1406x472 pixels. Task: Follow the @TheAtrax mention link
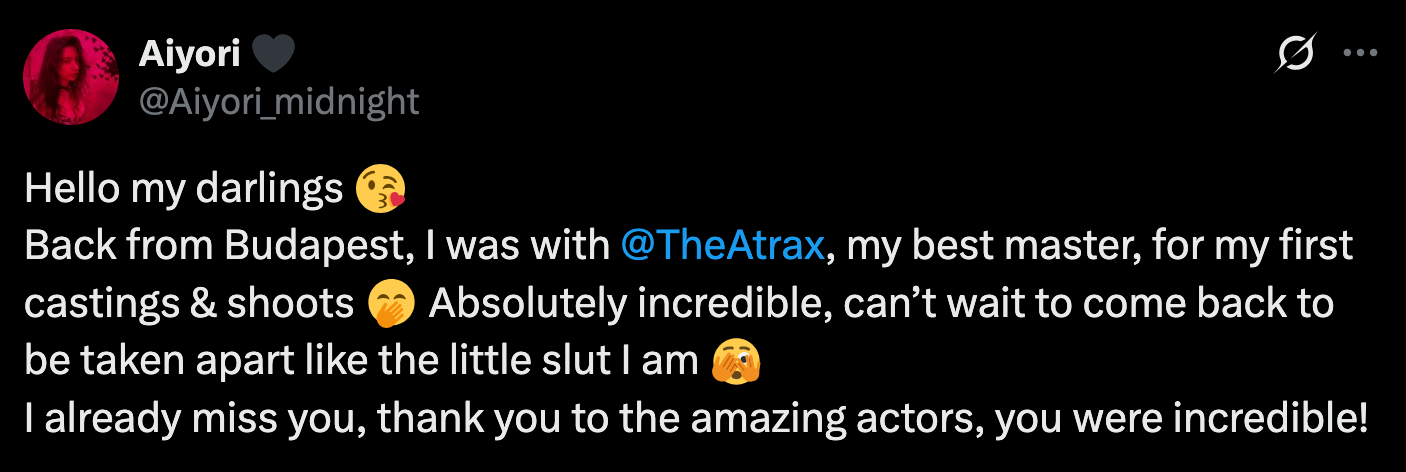click(722, 245)
